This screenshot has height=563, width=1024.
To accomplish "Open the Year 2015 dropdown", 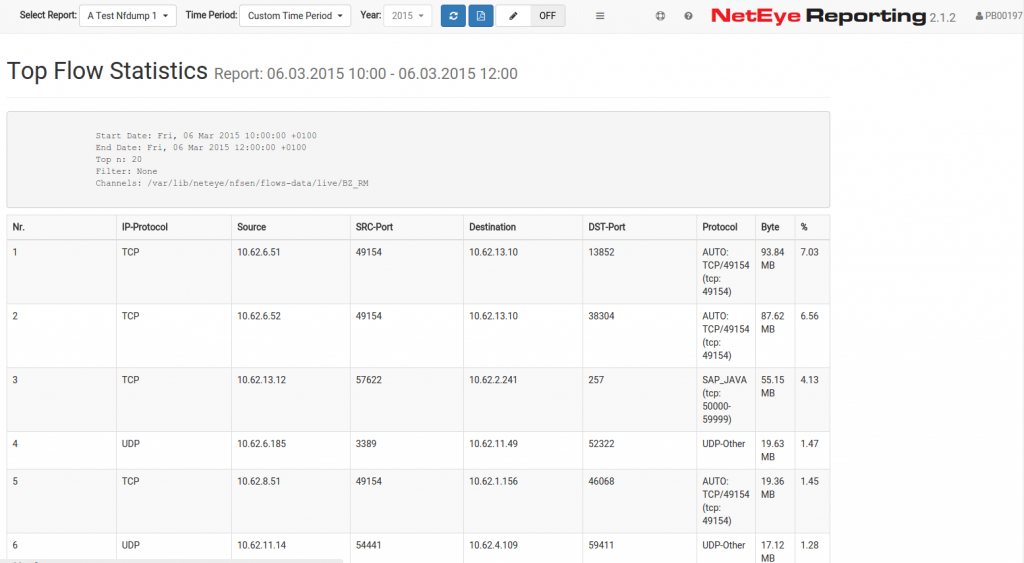I will point(408,16).
